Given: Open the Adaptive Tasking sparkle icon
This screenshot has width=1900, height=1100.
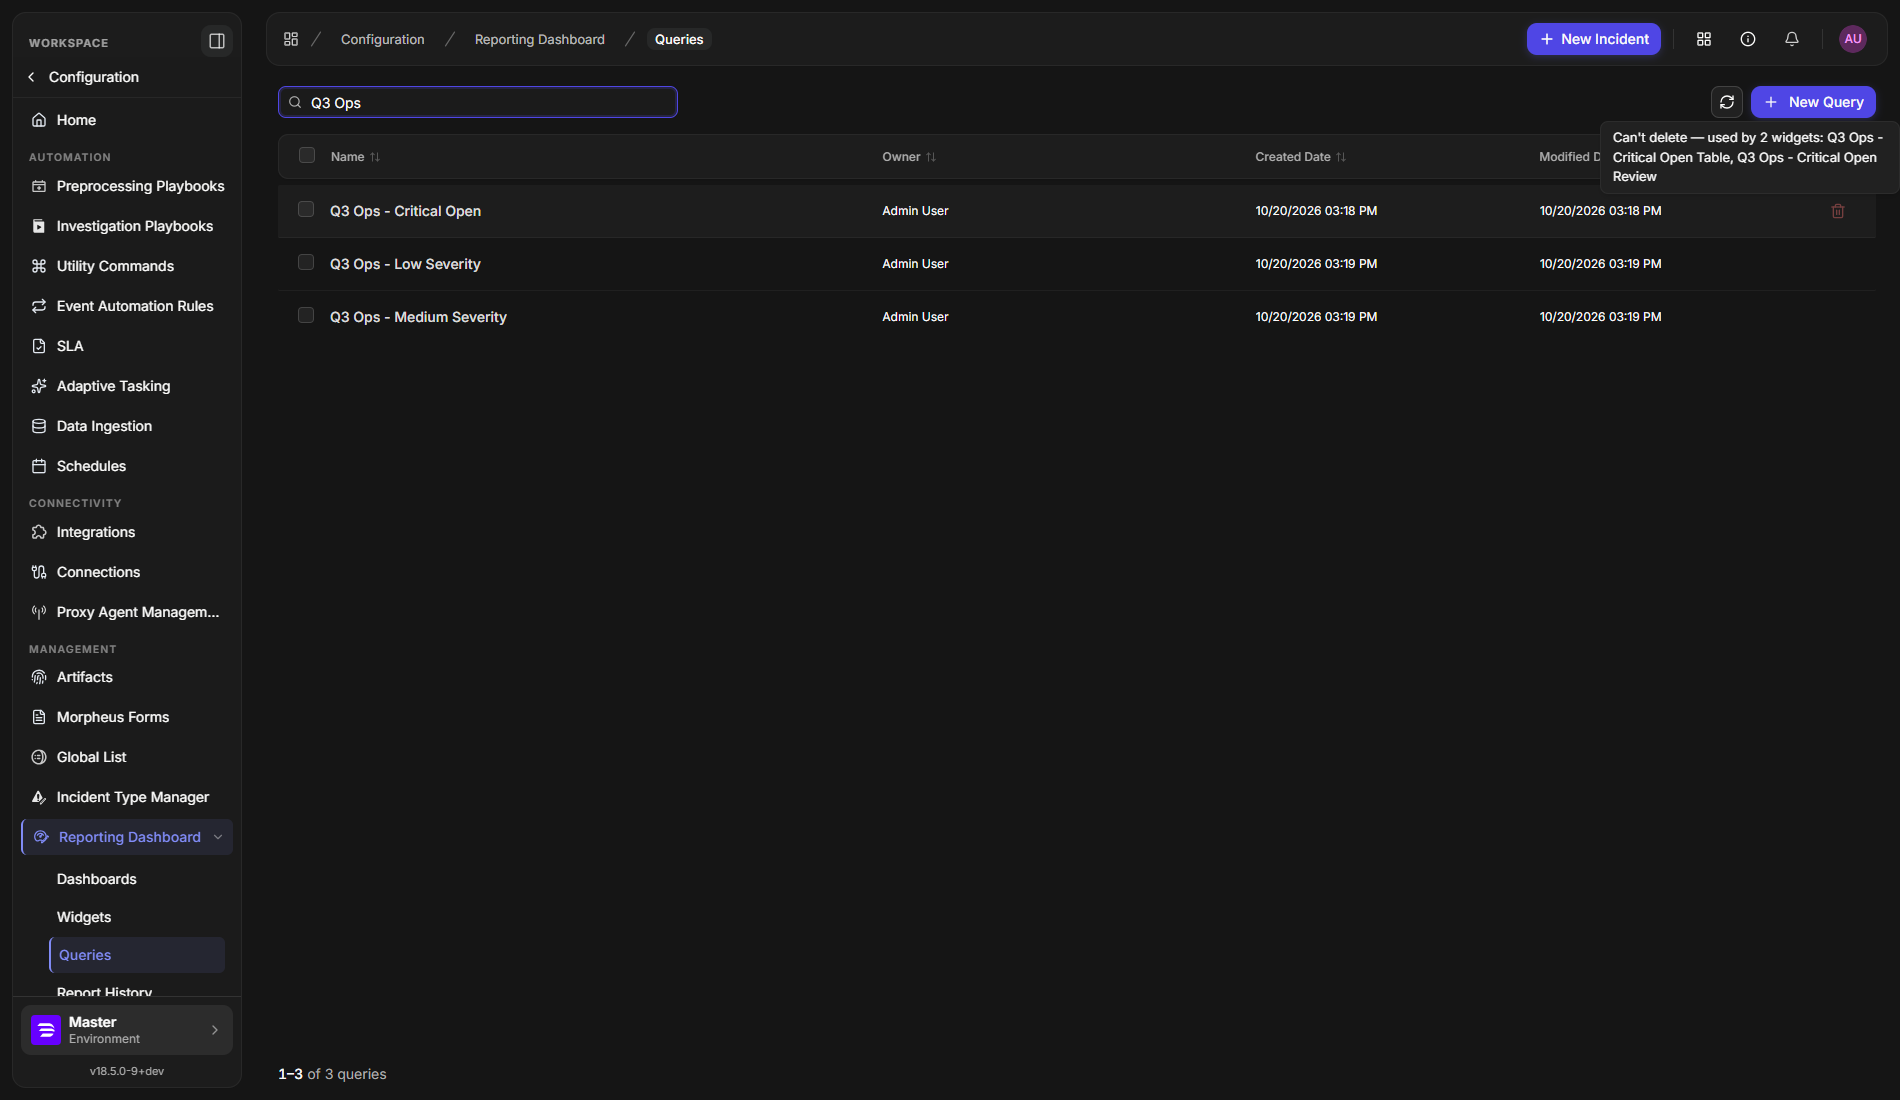Looking at the screenshot, I should 39,386.
